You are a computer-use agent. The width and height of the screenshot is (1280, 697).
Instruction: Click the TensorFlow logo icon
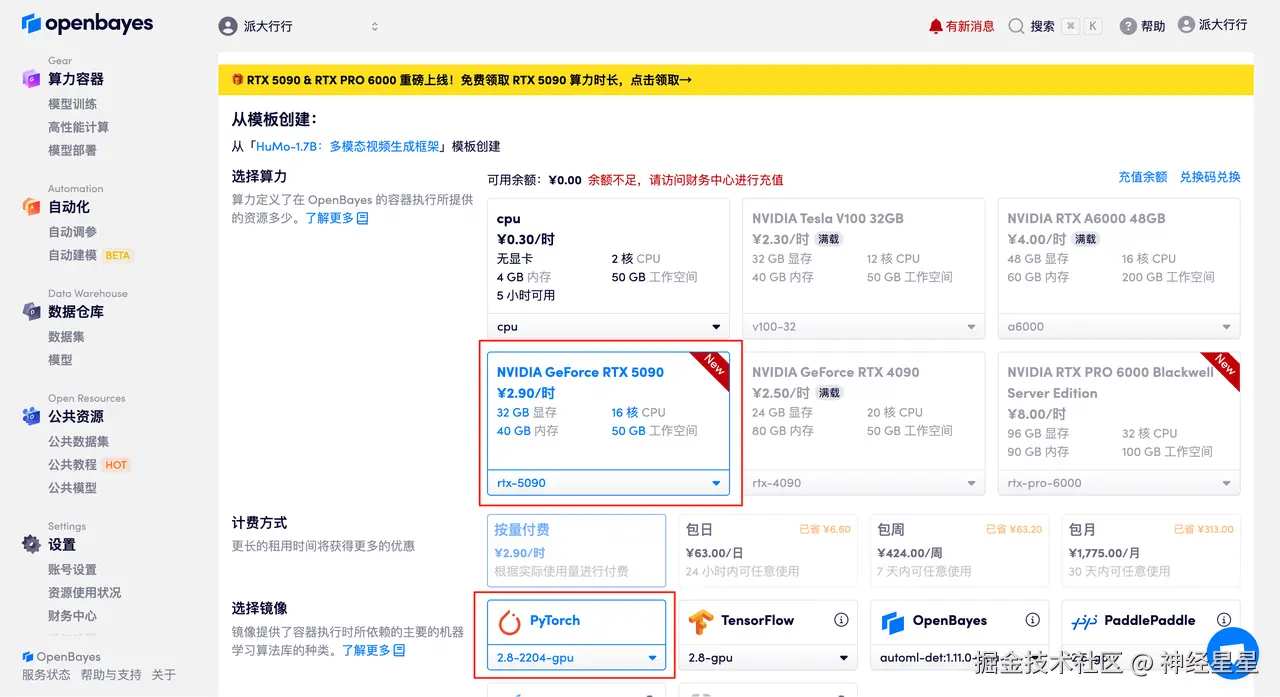tap(700, 622)
